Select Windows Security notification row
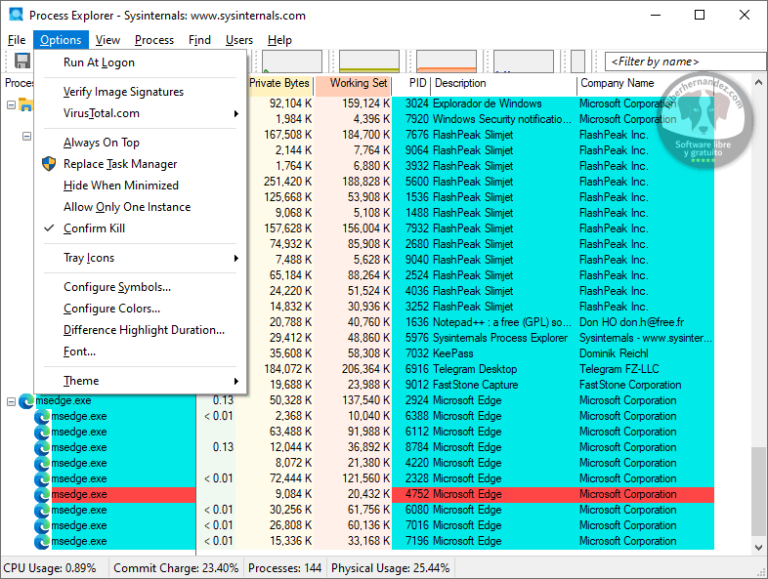Image resolution: width=768 pixels, height=579 pixels. pos(480,119)
